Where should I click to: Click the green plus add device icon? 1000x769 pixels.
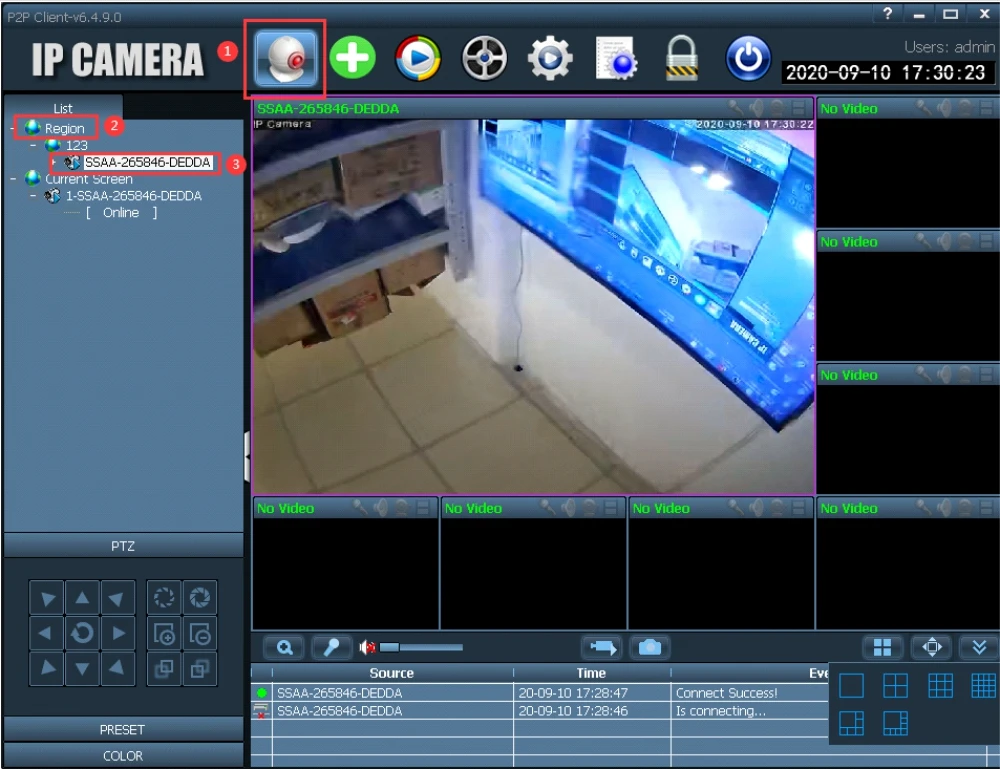pos(352,59)
